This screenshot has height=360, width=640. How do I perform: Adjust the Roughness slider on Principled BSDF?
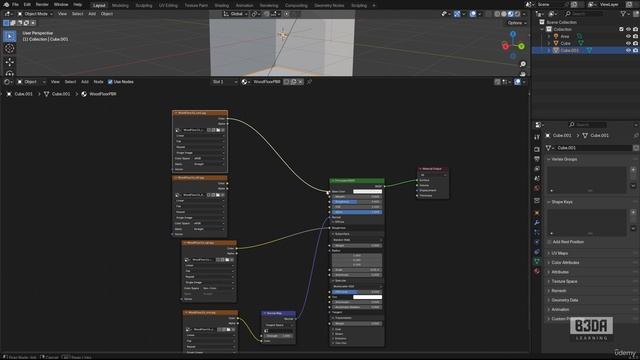(357, 202)
